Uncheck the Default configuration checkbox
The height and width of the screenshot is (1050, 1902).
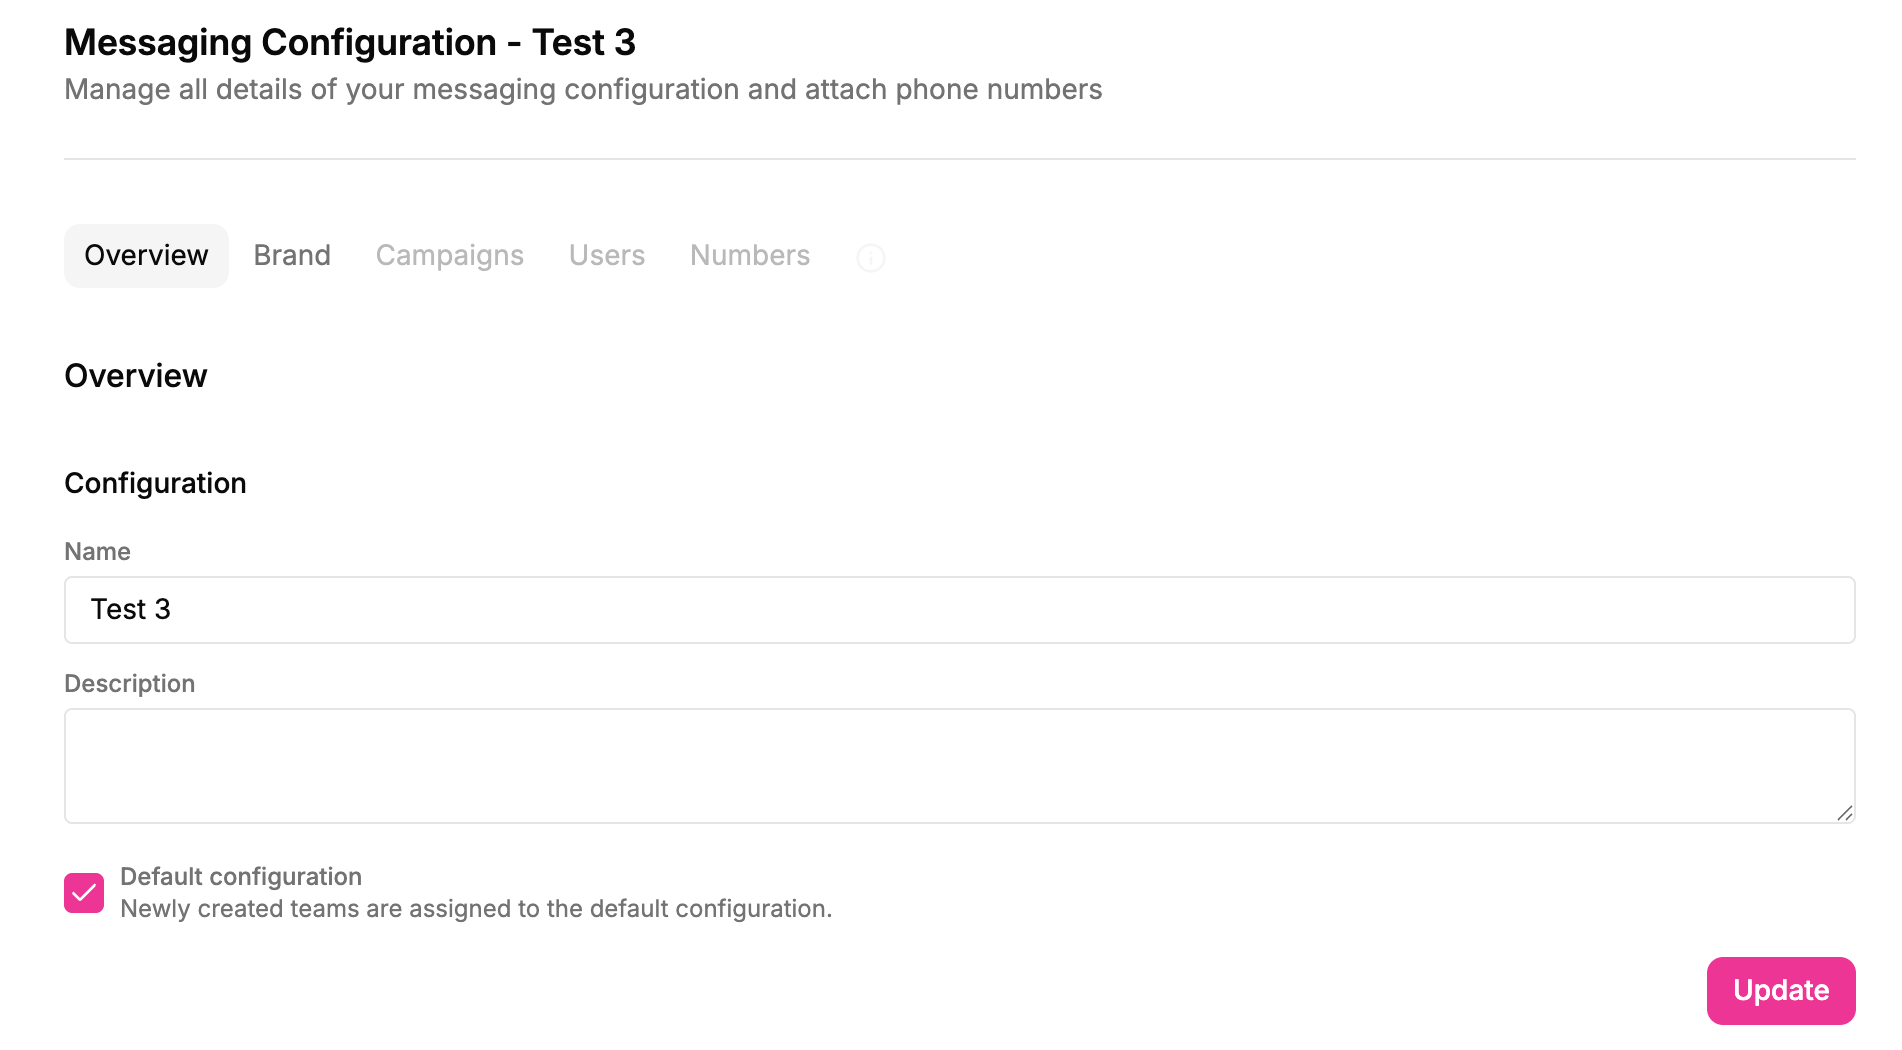(84, 893)
